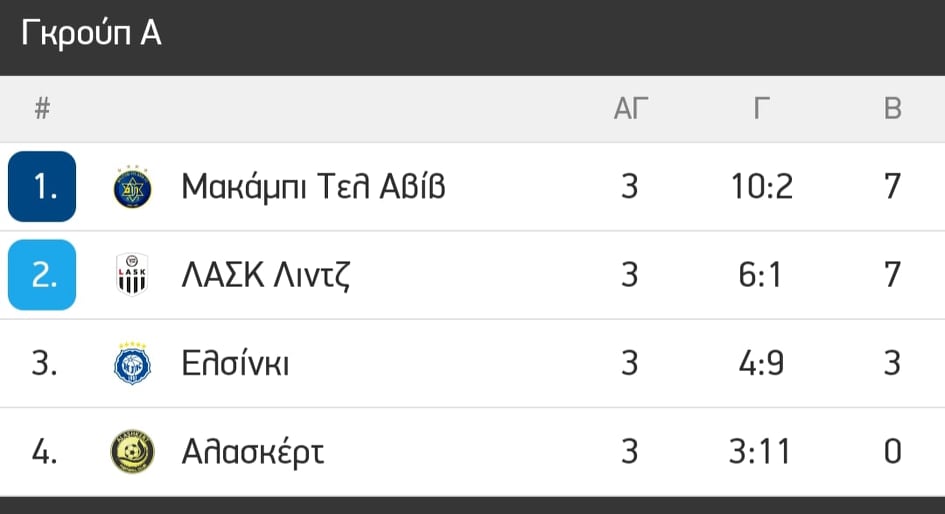Click the Maccabi Tel Aviv club crest

coord(133,186)
